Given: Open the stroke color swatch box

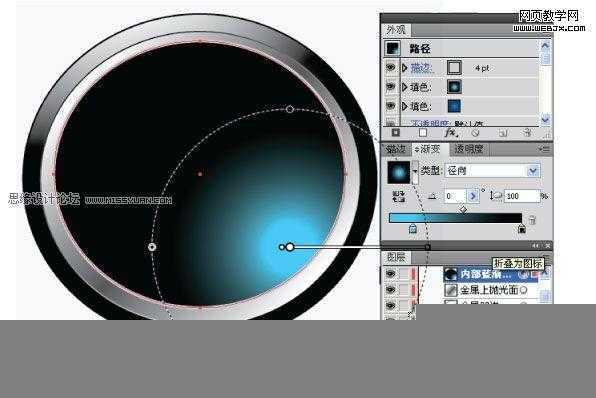Looking at the screenshot, I should (x=454, y=68).
